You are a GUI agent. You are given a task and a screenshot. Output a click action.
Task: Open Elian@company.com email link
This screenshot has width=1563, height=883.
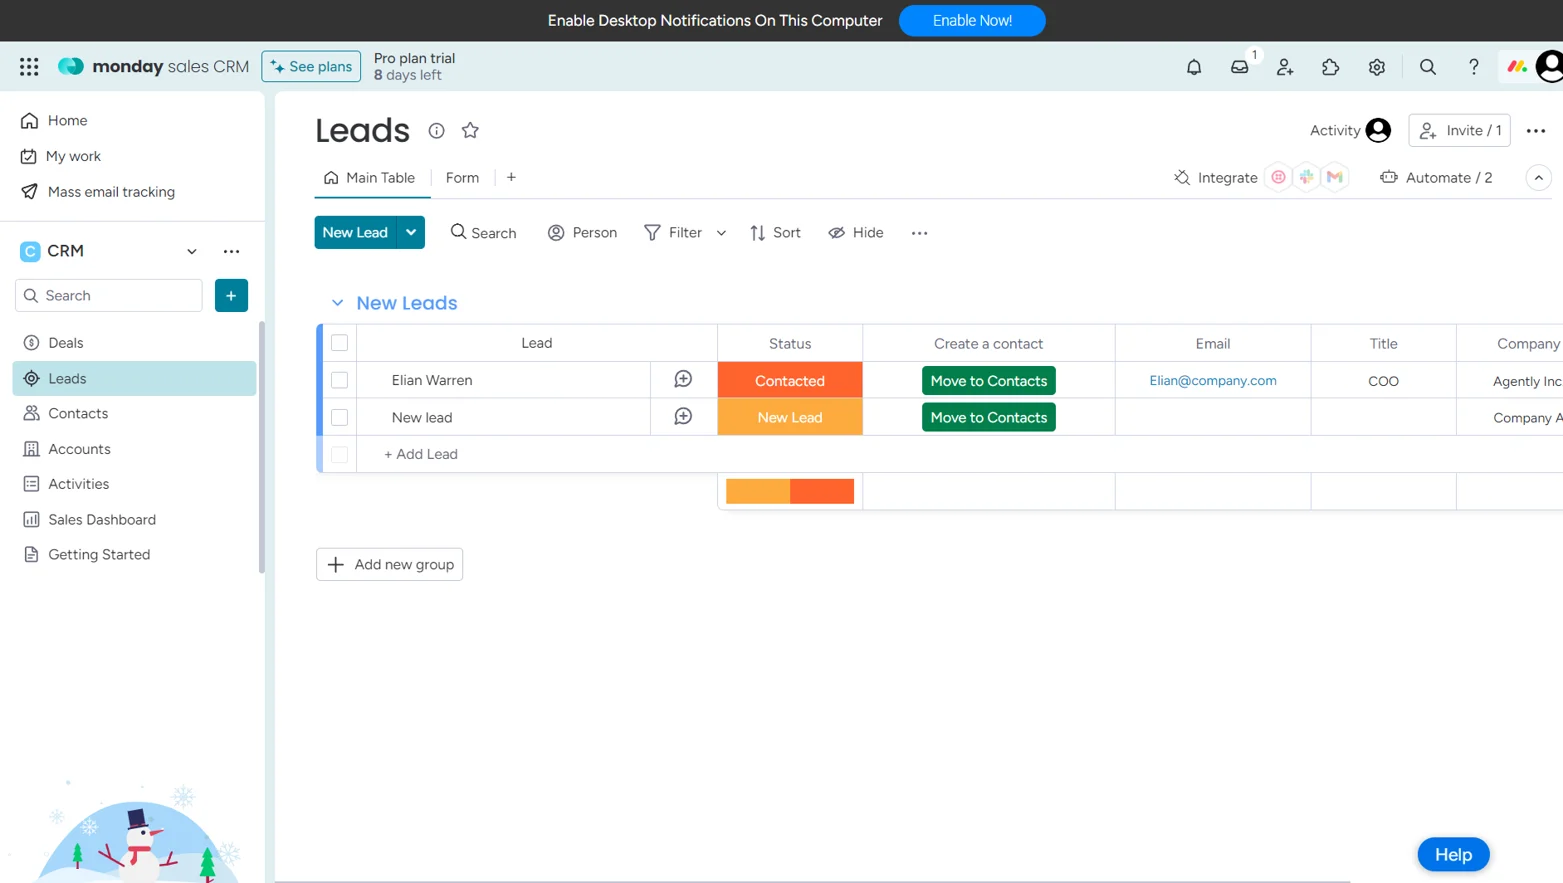(1213, 380)
